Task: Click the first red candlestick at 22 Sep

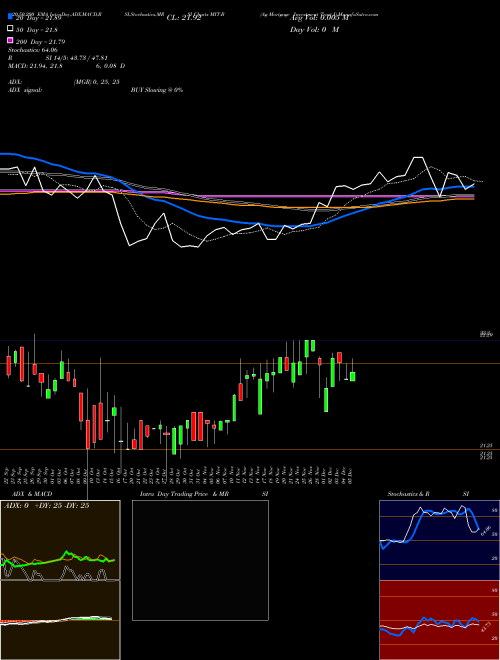Action: tap(8, 365)
